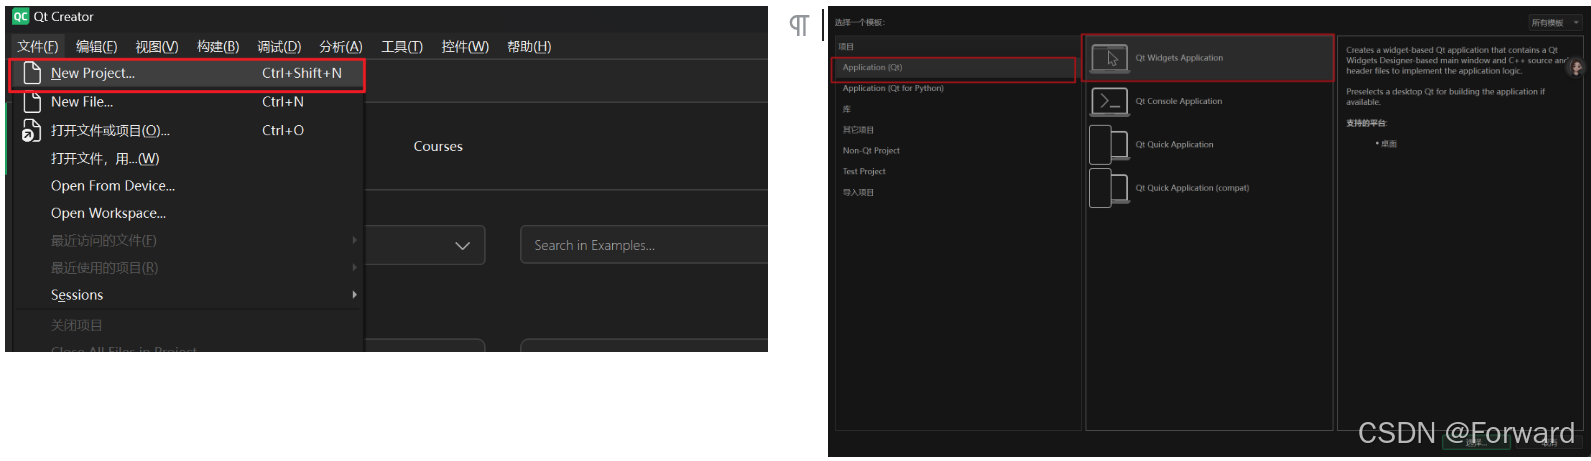Select Test Project category

(x=957, y=172)
